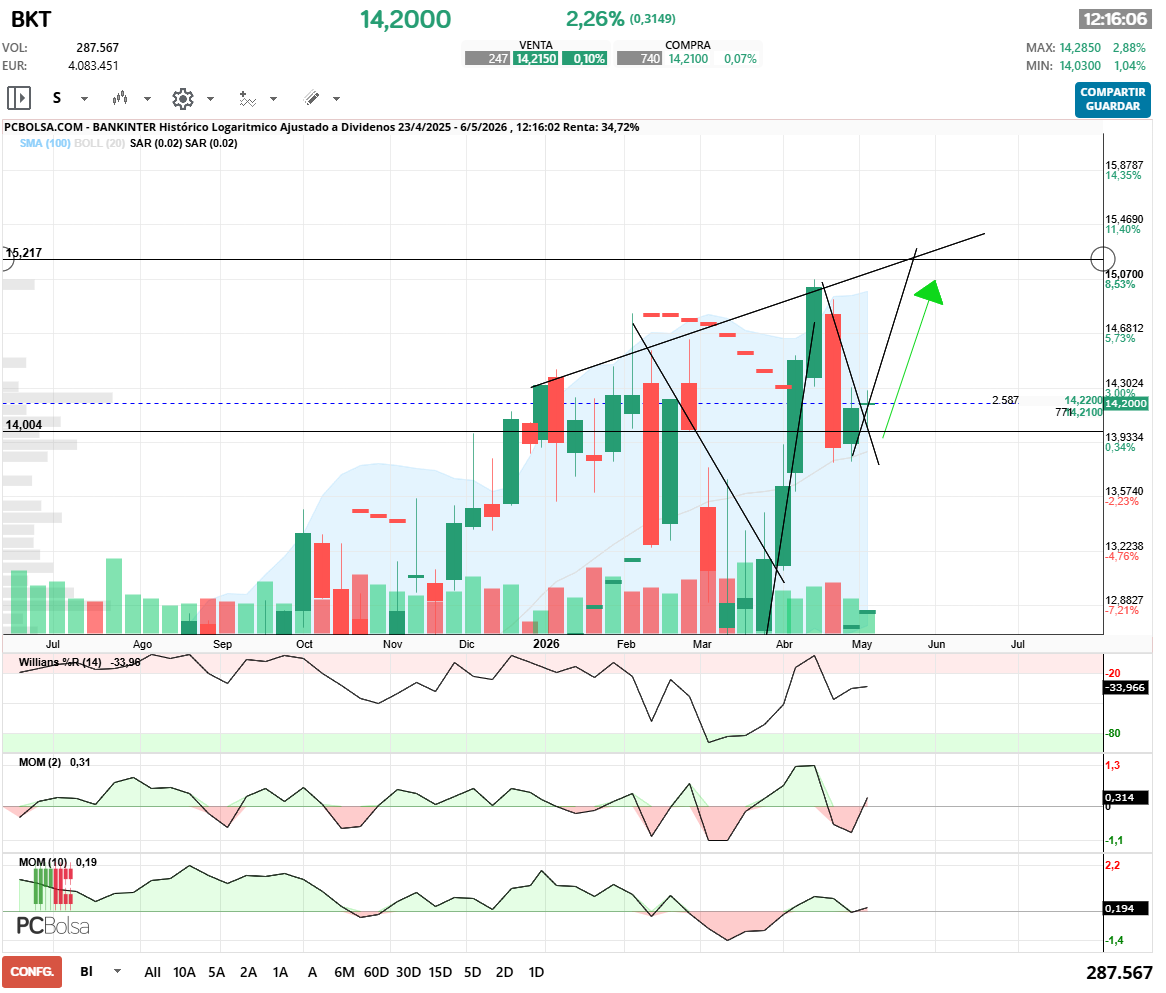Toggle the first SAR (0.02) label
This screenshot has width=1166, height=993.
tap(155, 143)
